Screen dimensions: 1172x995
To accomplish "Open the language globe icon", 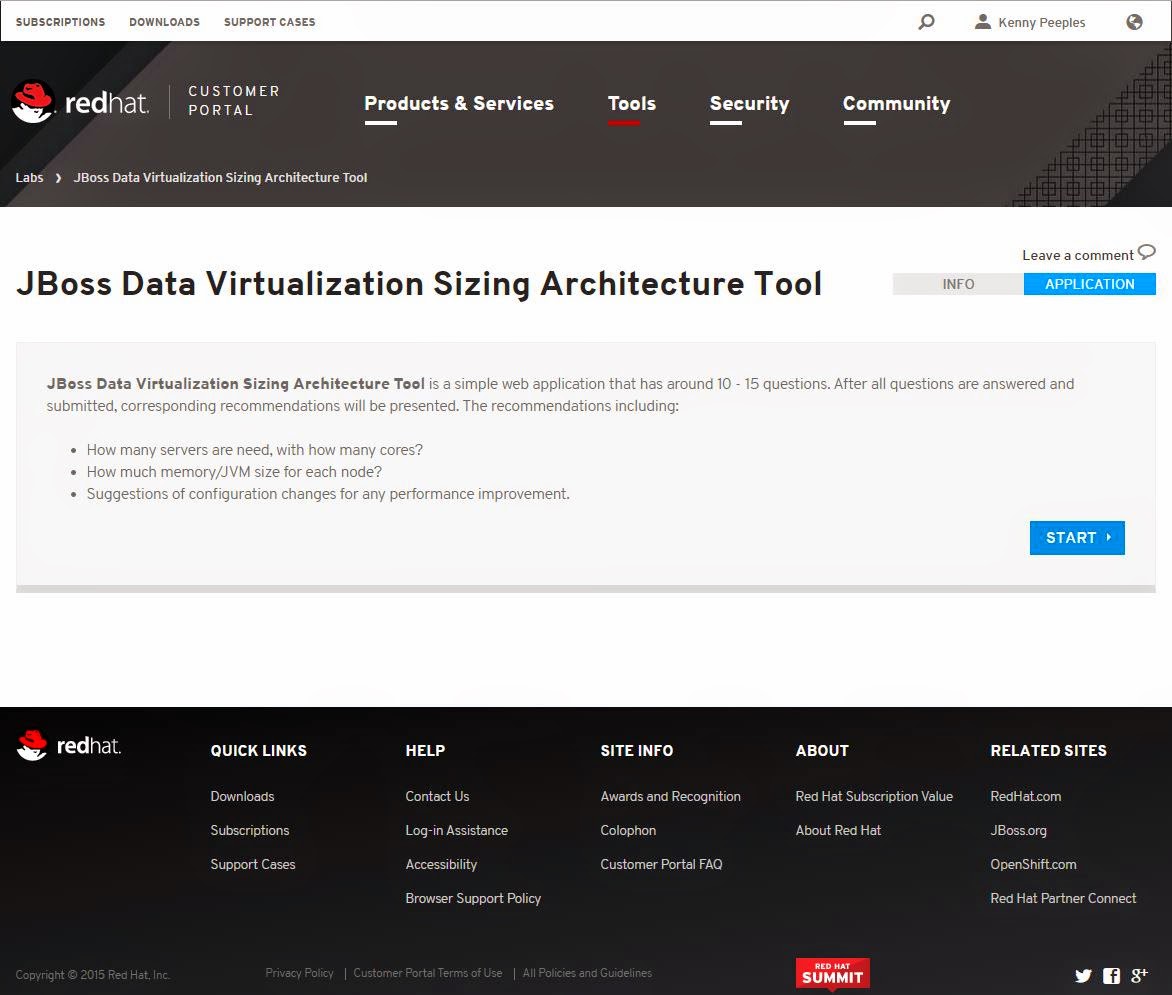I will click(x=1134, y=22).
